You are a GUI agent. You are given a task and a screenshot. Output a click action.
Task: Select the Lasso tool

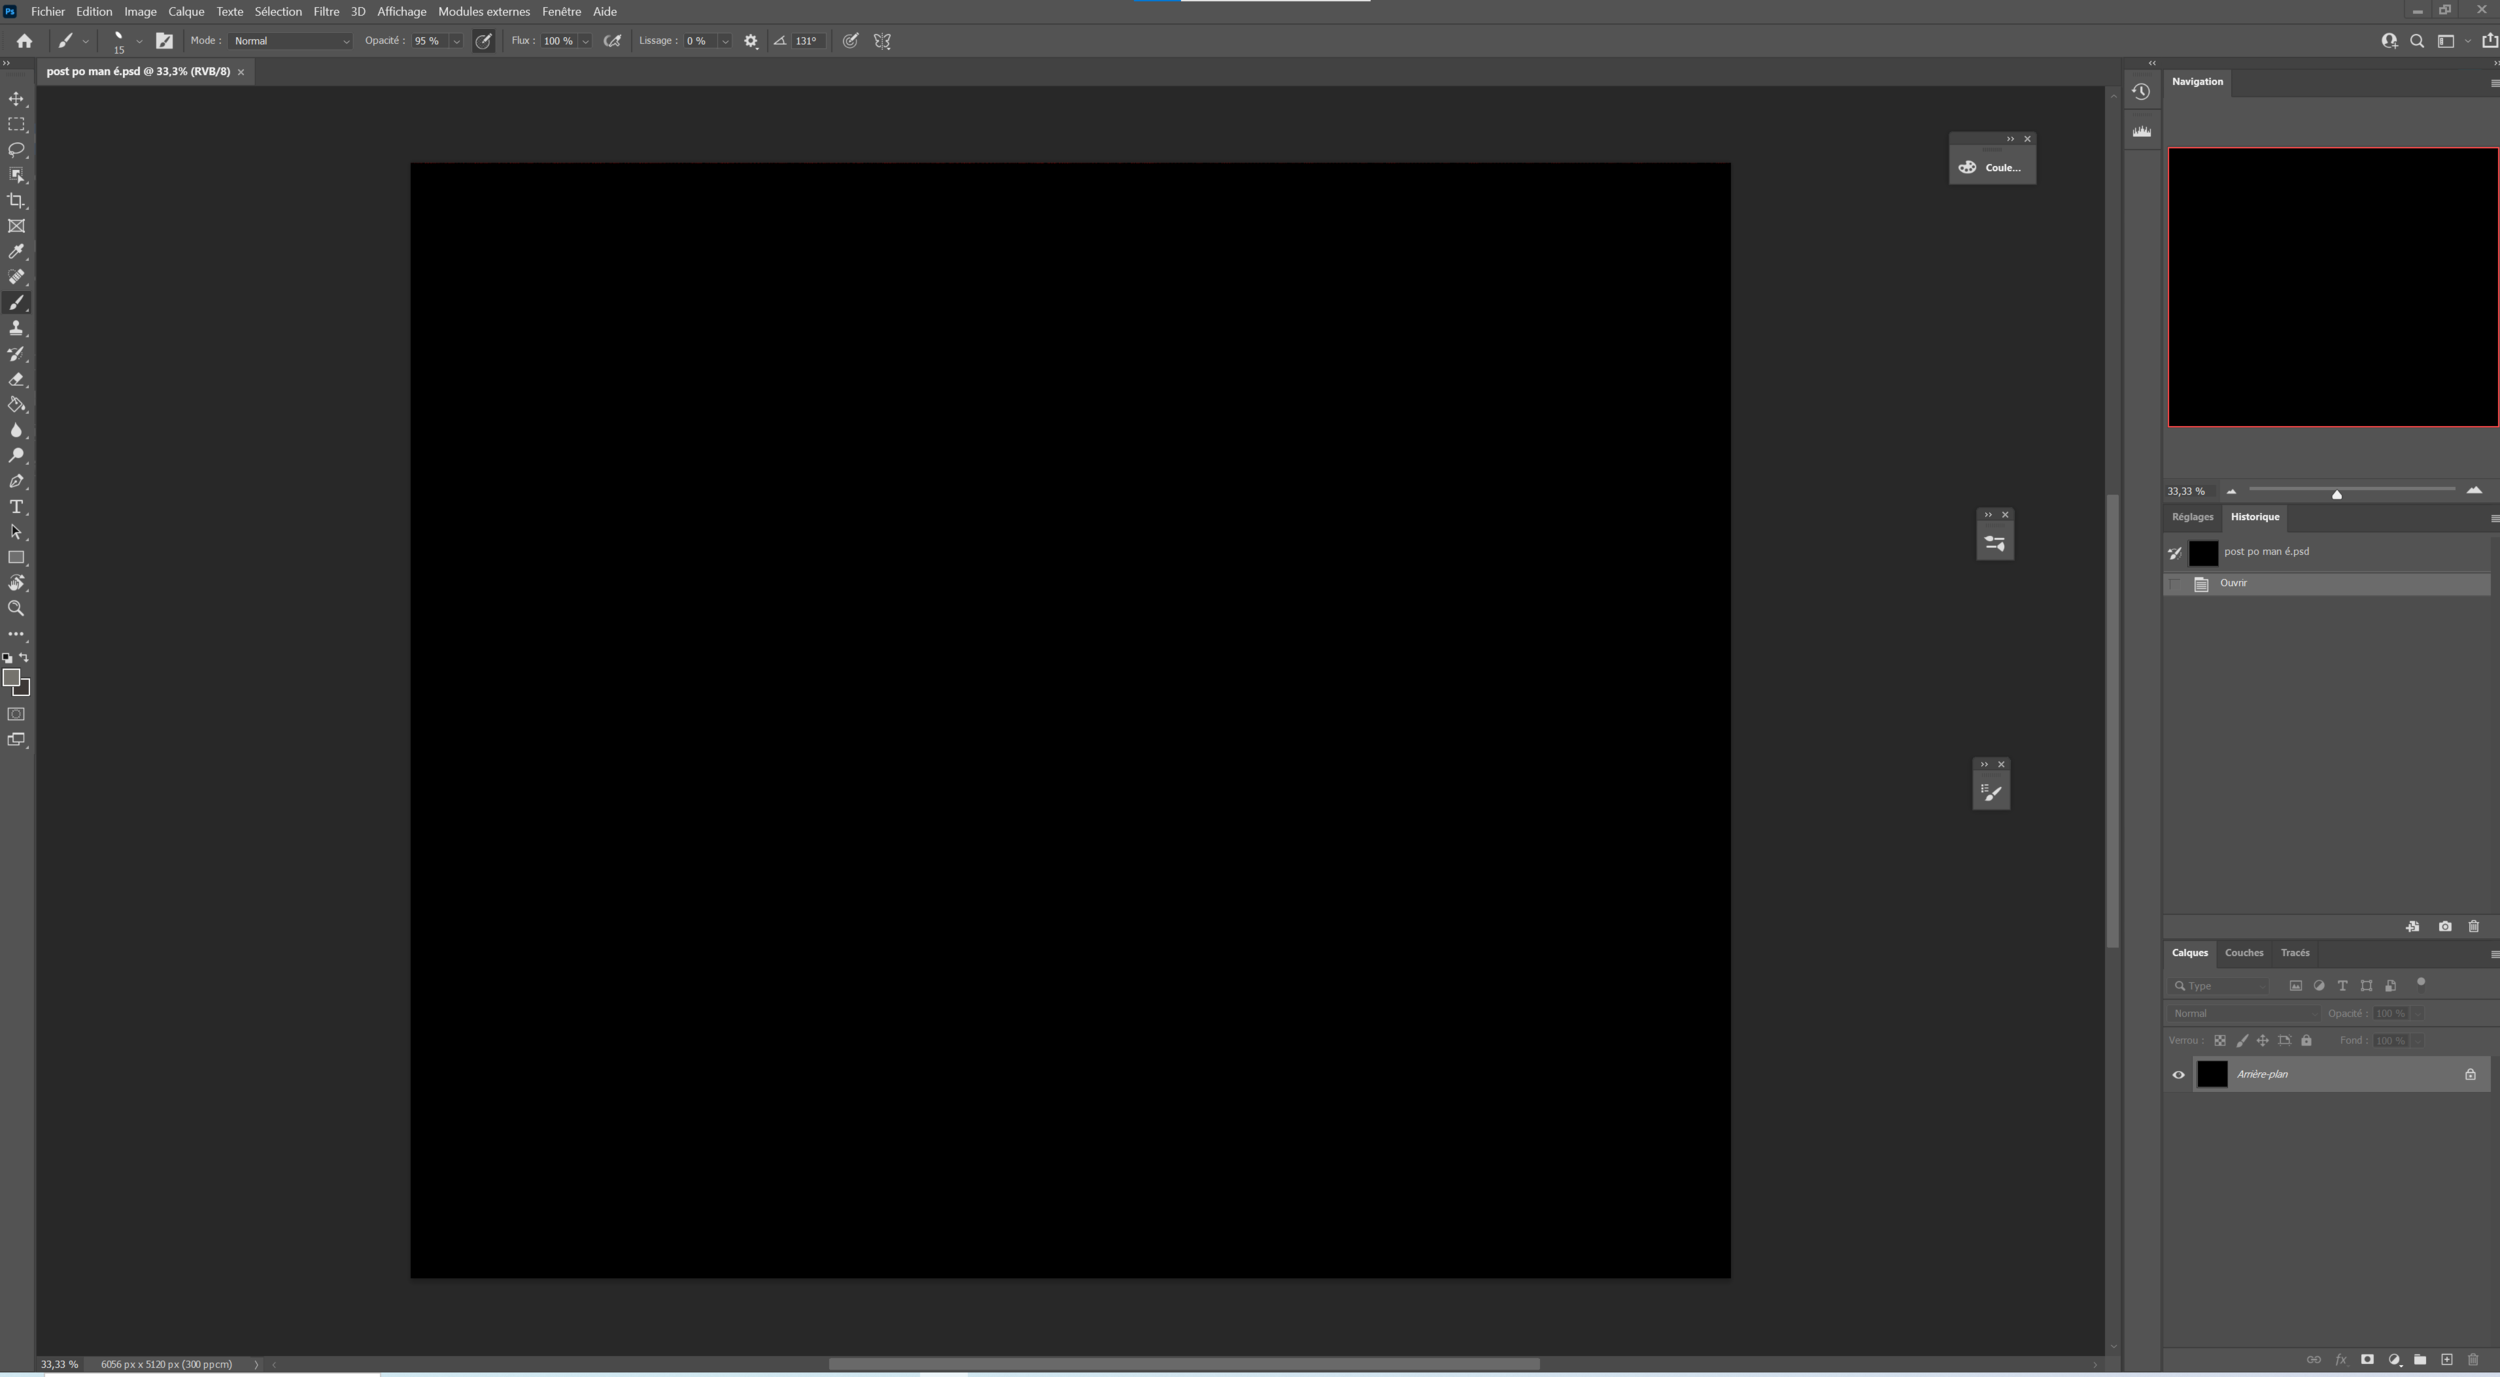(16, 149)
